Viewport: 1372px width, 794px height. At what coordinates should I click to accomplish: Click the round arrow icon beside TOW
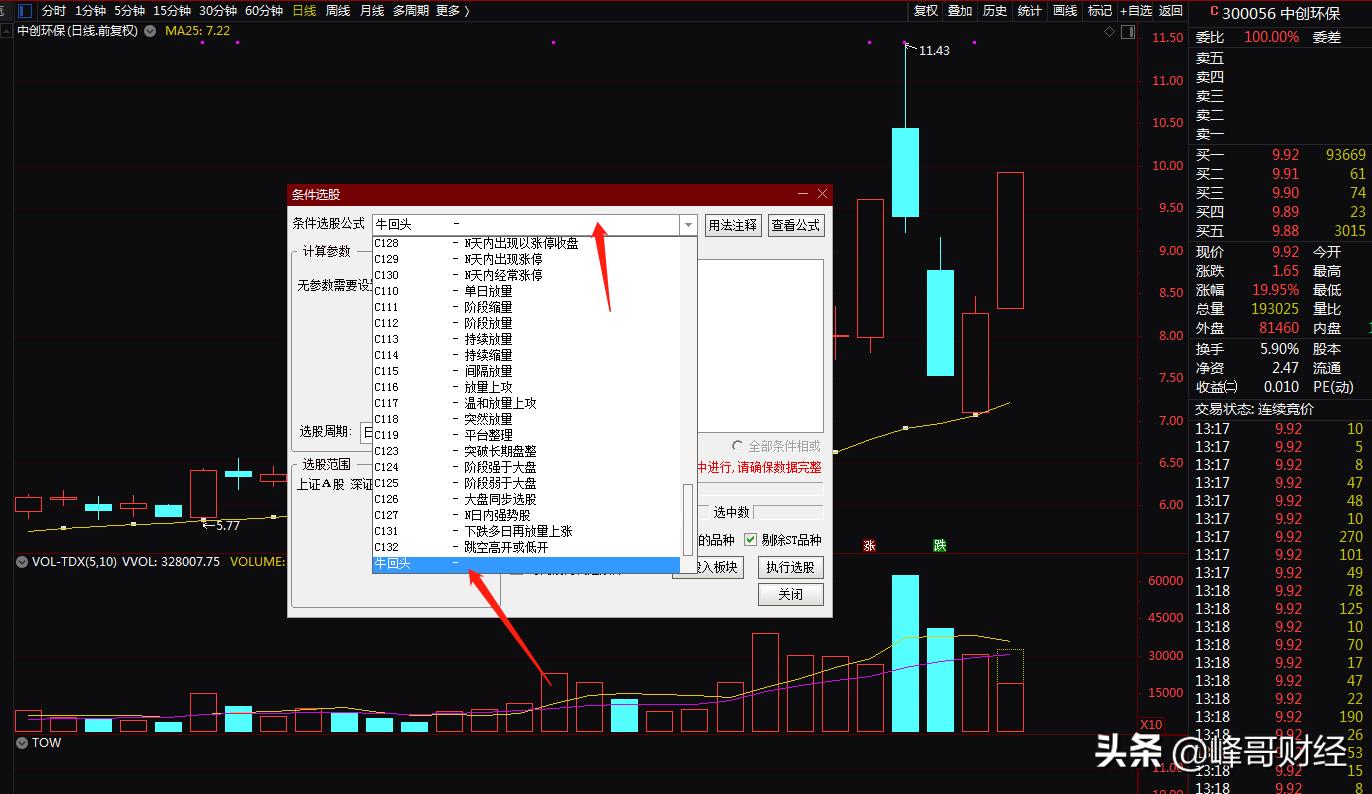(22, 743)
